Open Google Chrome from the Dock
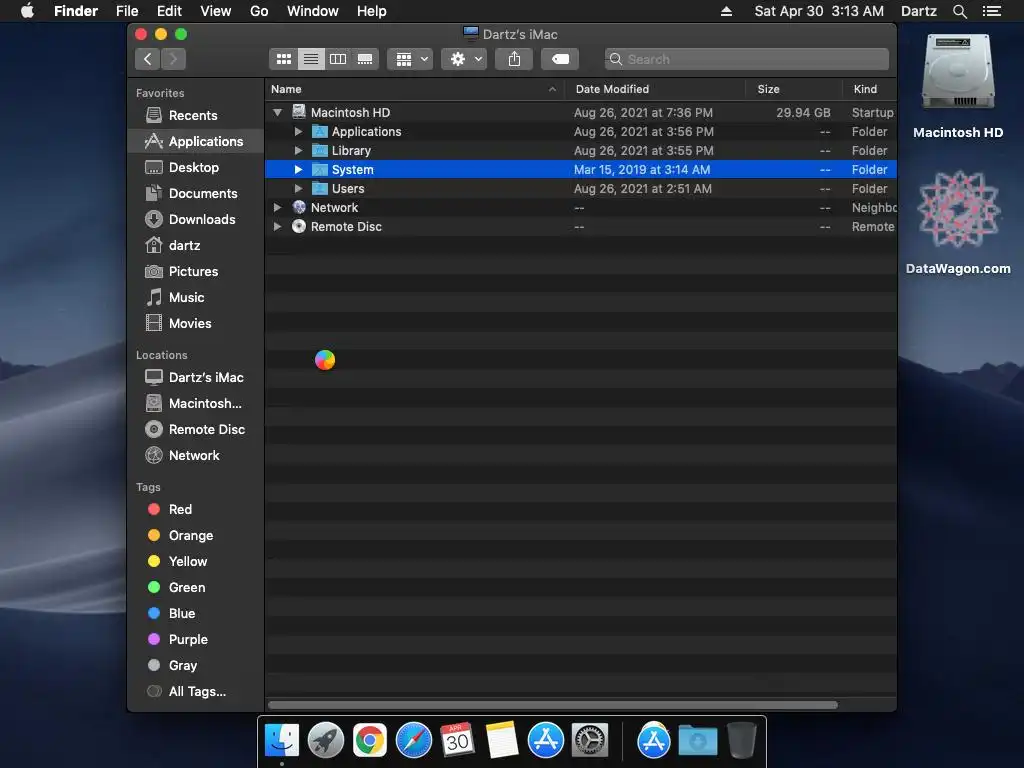Image resolution: width=1024 pixels, height=768 pixels. (x=370, y=741)
